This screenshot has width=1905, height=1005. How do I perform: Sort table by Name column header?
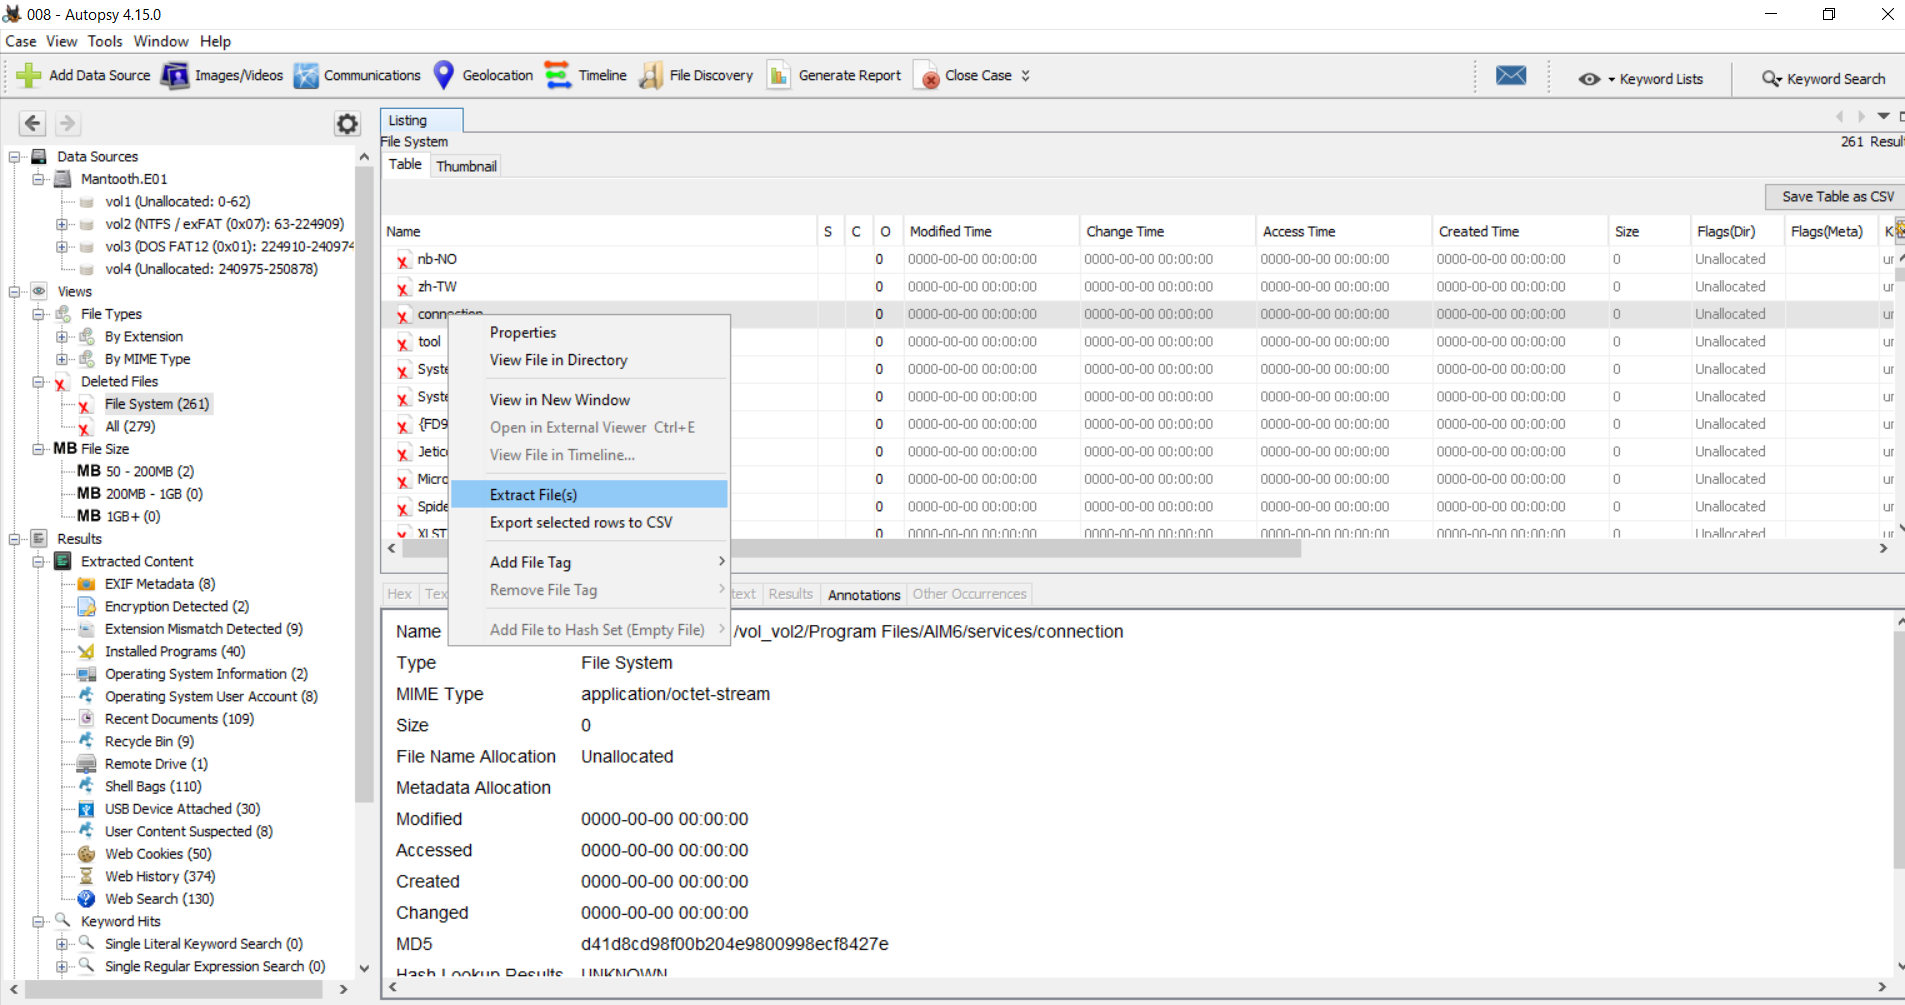[599, 231]
